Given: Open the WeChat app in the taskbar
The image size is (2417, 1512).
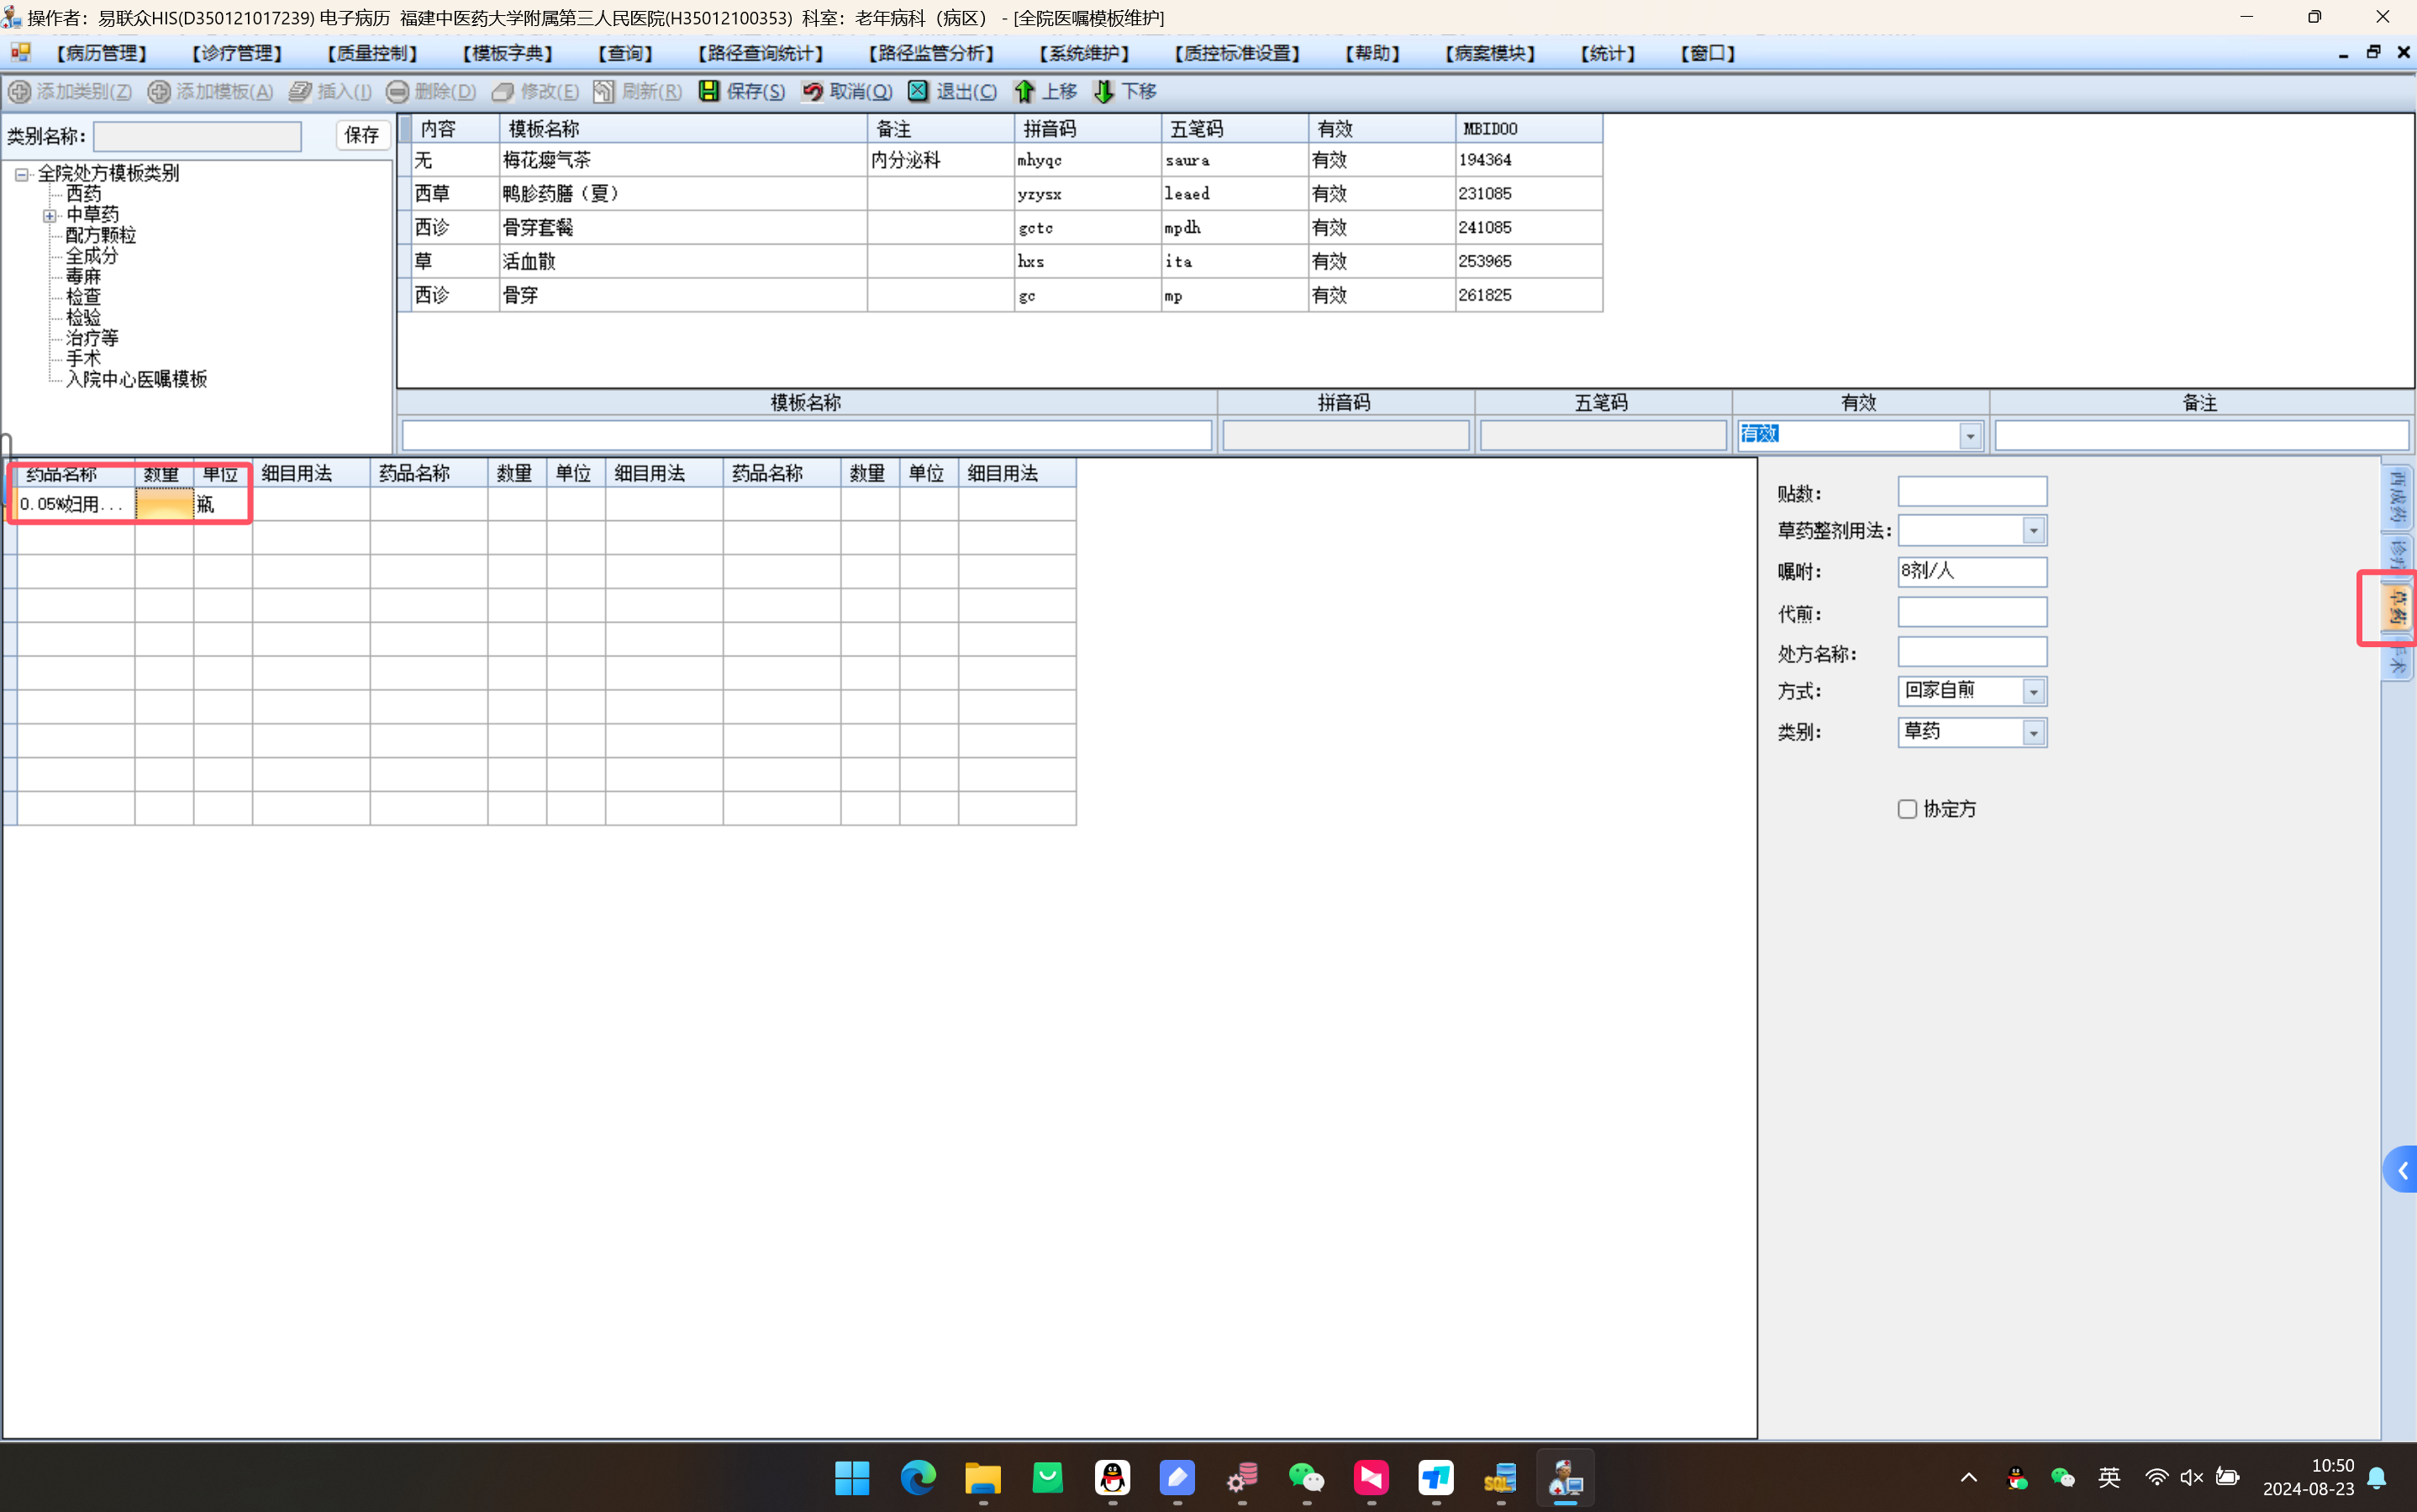Looking at the screenshot, I should 1306,1477.
